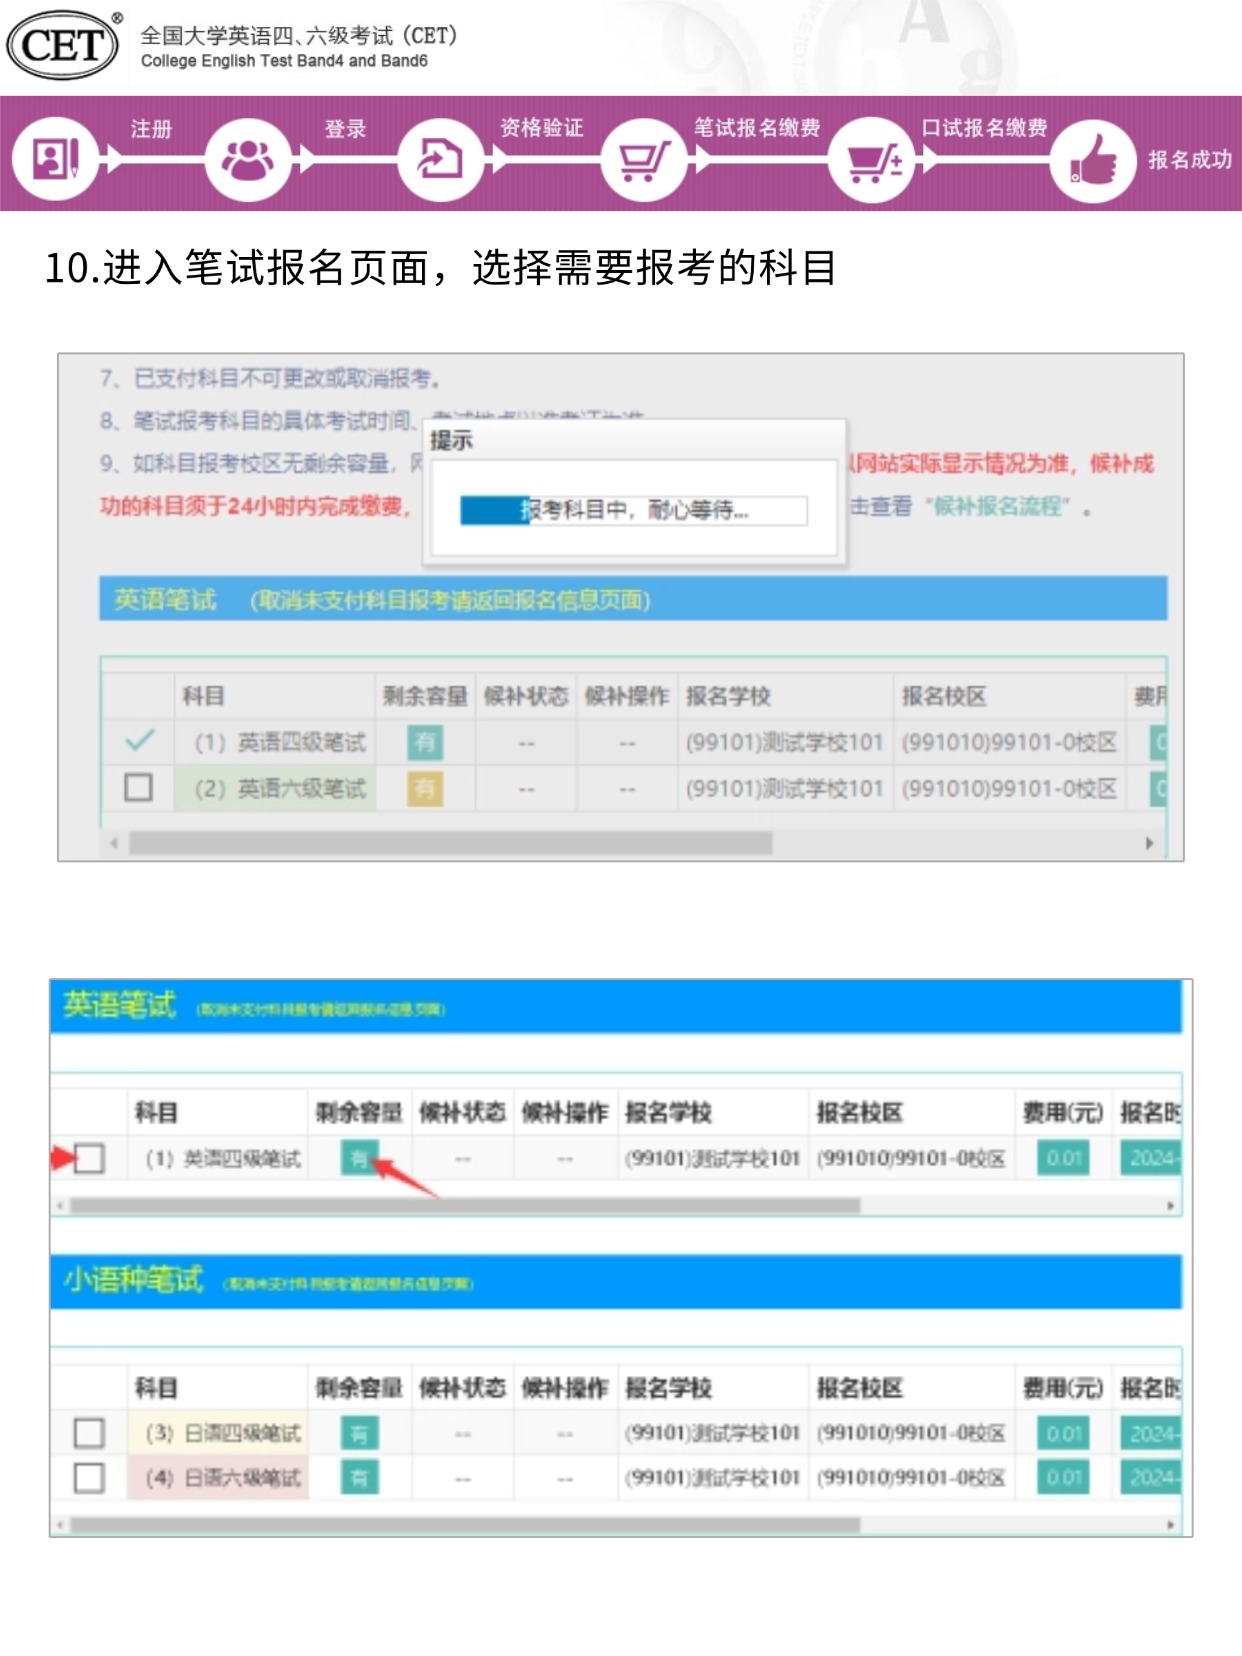Click lower bright-blue 英语笔试 section header bar
The height and width of the screenshot is (1656, 1242).
616,1006
